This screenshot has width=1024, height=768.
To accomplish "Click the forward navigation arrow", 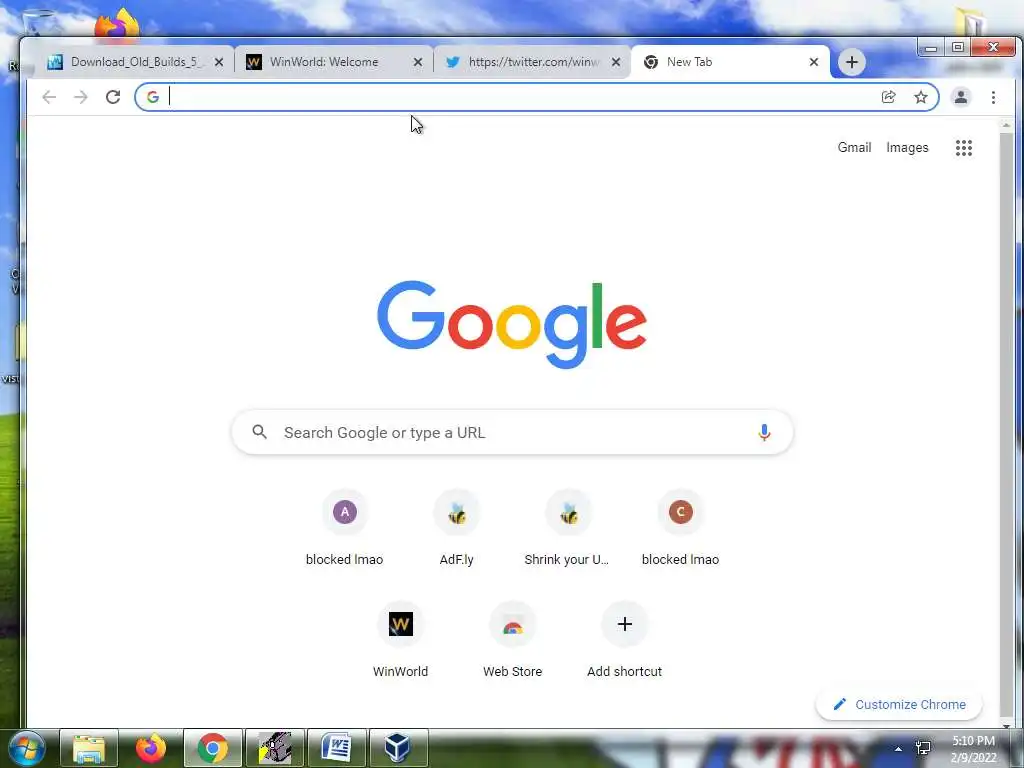I will [80, 97].
